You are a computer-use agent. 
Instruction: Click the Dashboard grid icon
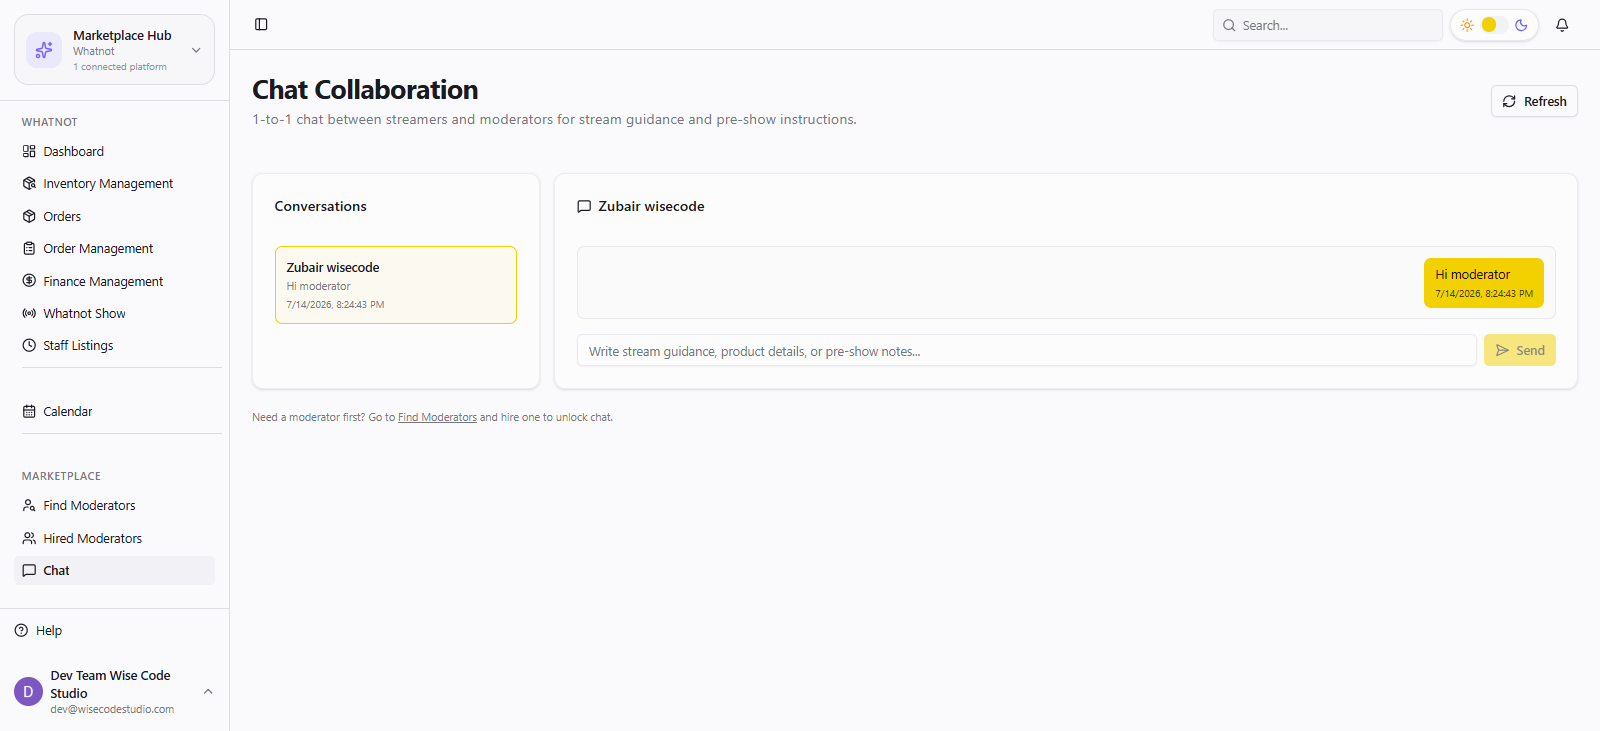(x=29, y=151)
